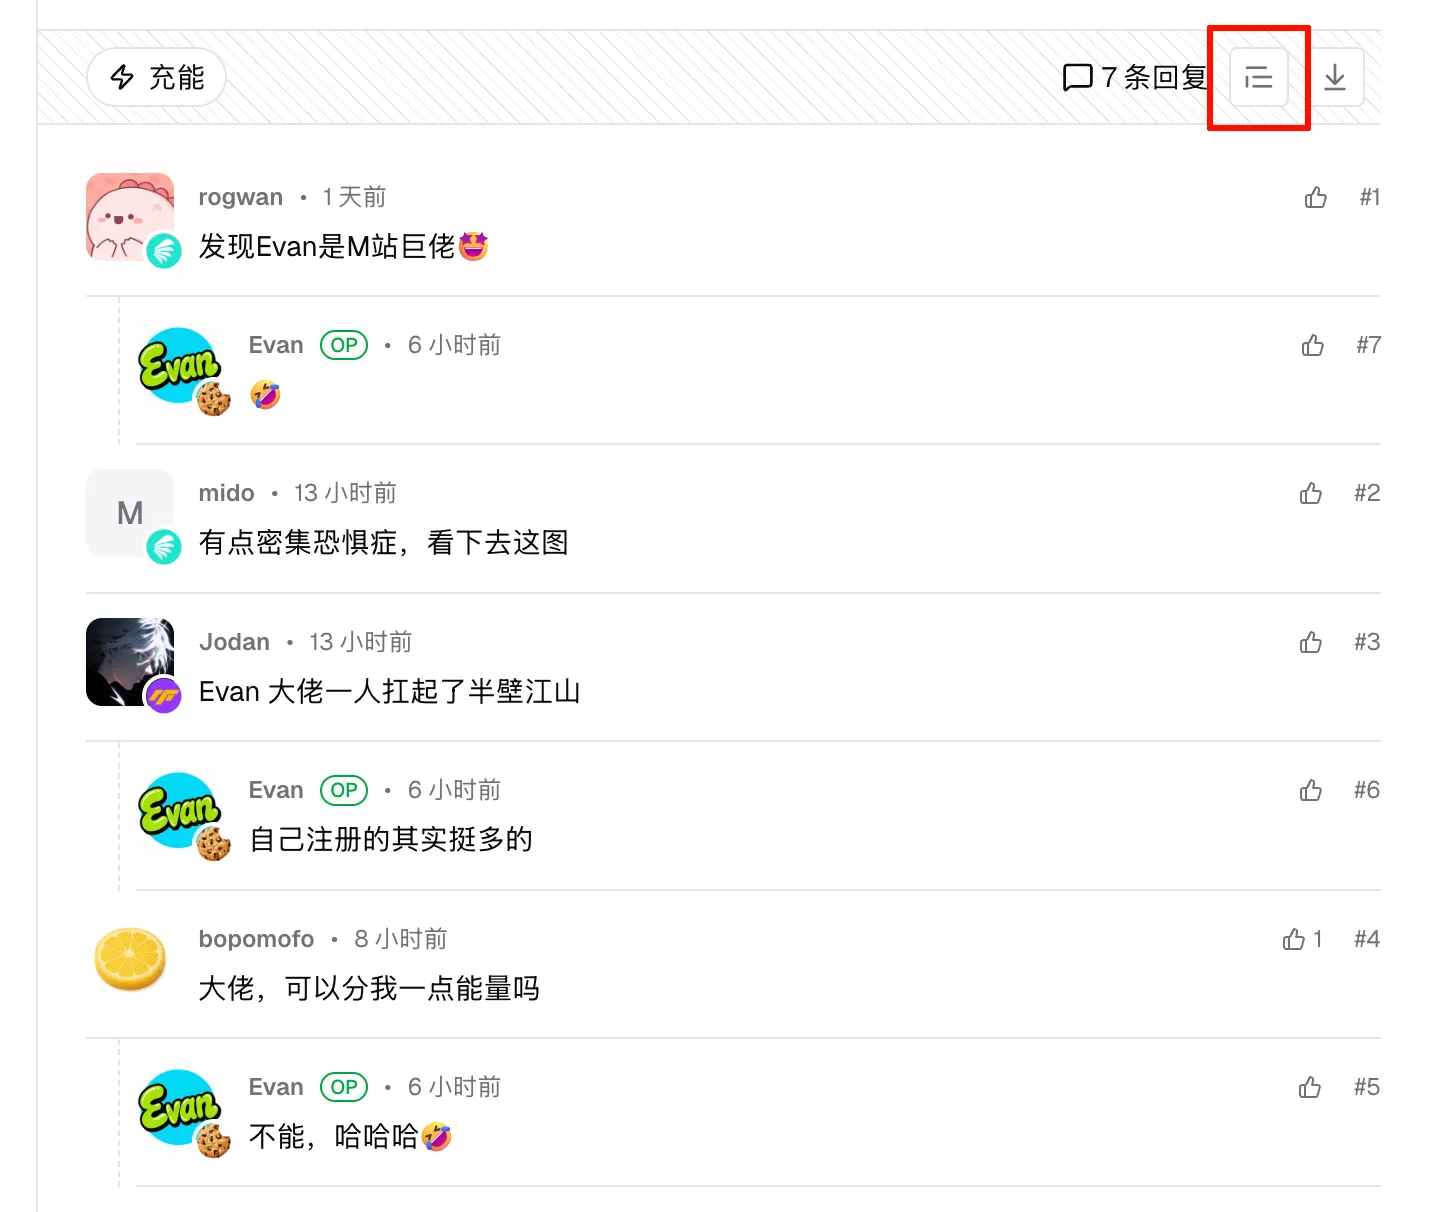The height and width of the screenshot is (1212, 1444).
Task: Toggle the threaded reply view icon
Action: click(x=1258, y=77)
